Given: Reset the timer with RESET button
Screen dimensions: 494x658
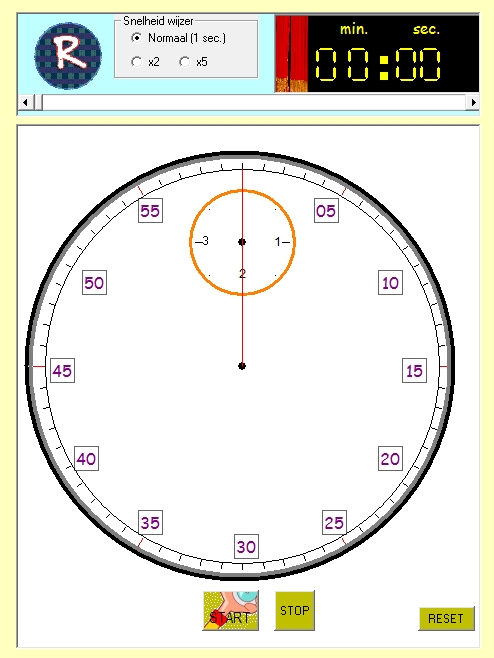Looking at the screenshot, I should pyautogui.click(x=447, y=619).
